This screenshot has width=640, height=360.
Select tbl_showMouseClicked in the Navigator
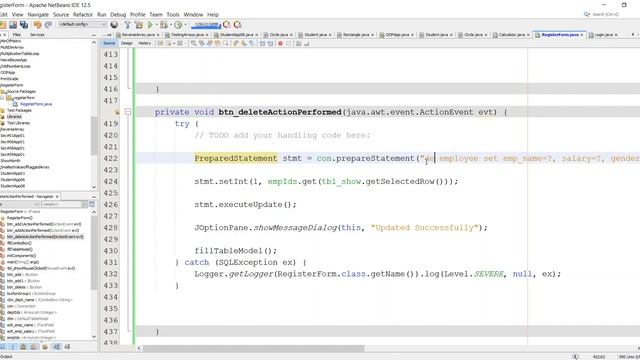pos(41,269)
